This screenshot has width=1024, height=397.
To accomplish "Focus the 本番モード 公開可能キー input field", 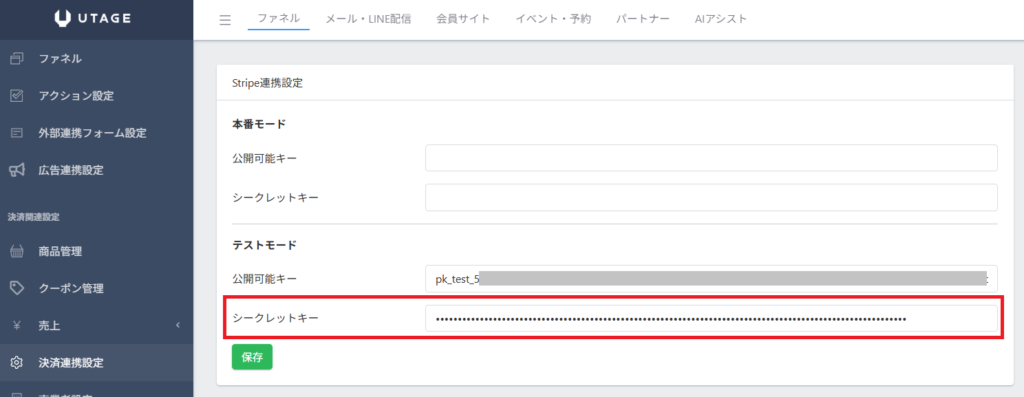I will click(x=711, y=158).
